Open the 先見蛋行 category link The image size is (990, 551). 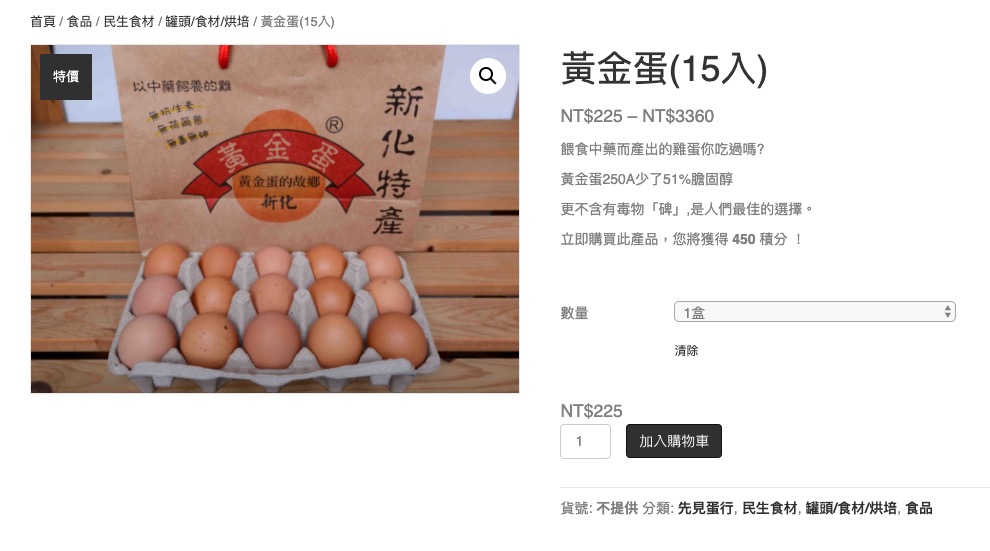705,508
